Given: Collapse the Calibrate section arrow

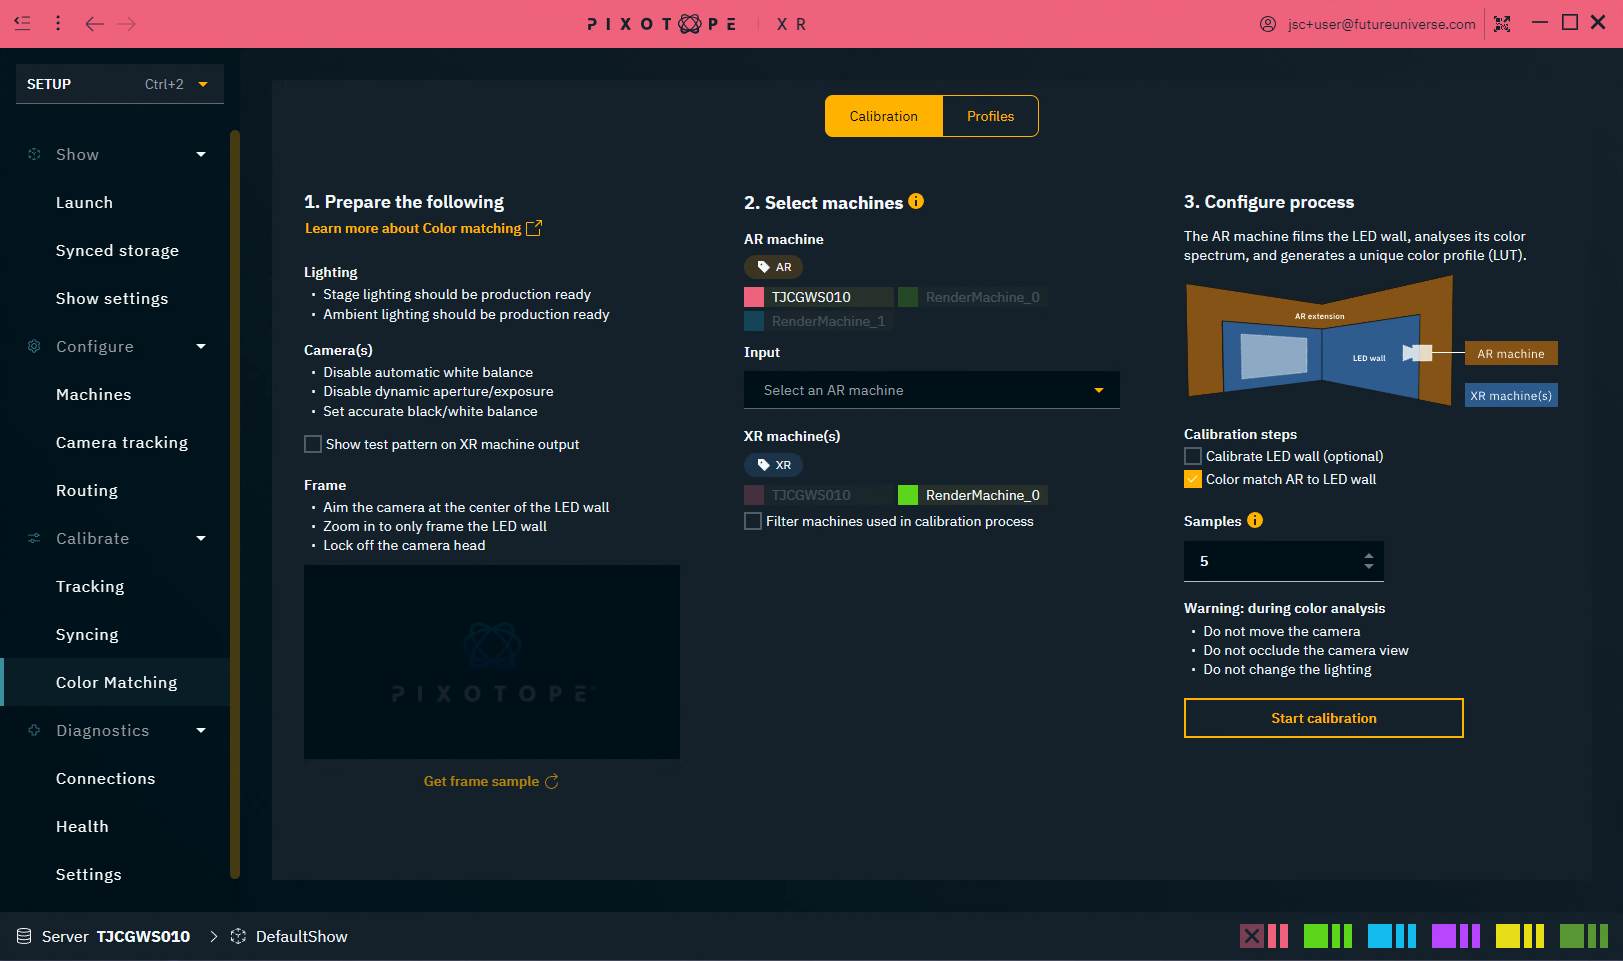Looking at the screenshot, I should click(201, 538).
